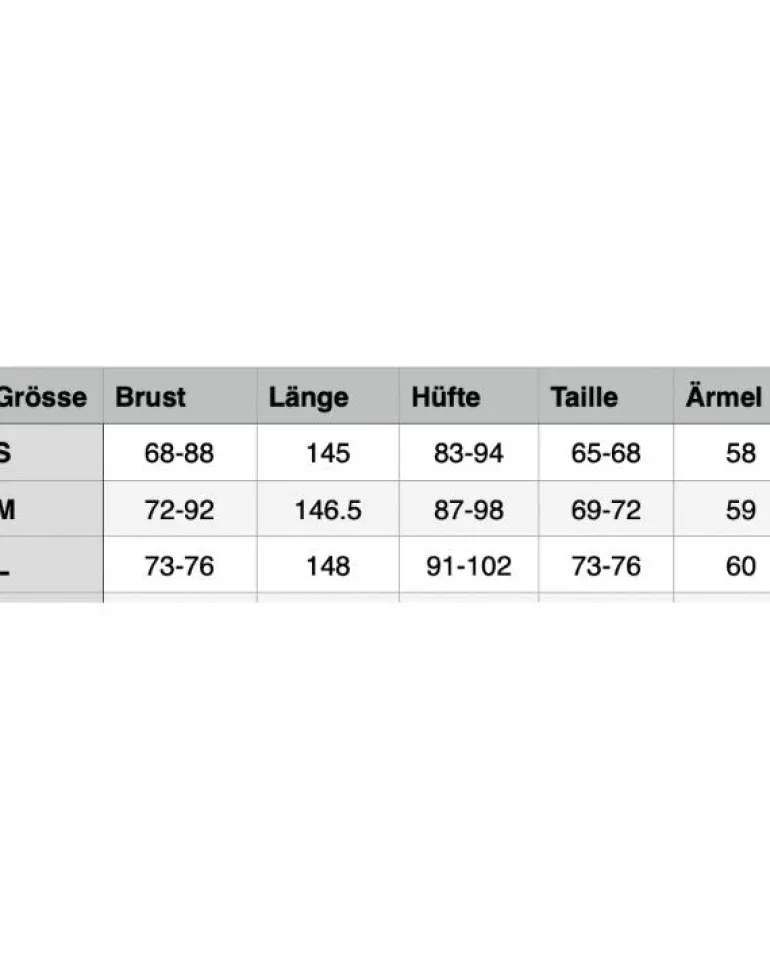Screen dimensions: 770x964
Task: Select the Hüfte column header
Action: (445, 397)
